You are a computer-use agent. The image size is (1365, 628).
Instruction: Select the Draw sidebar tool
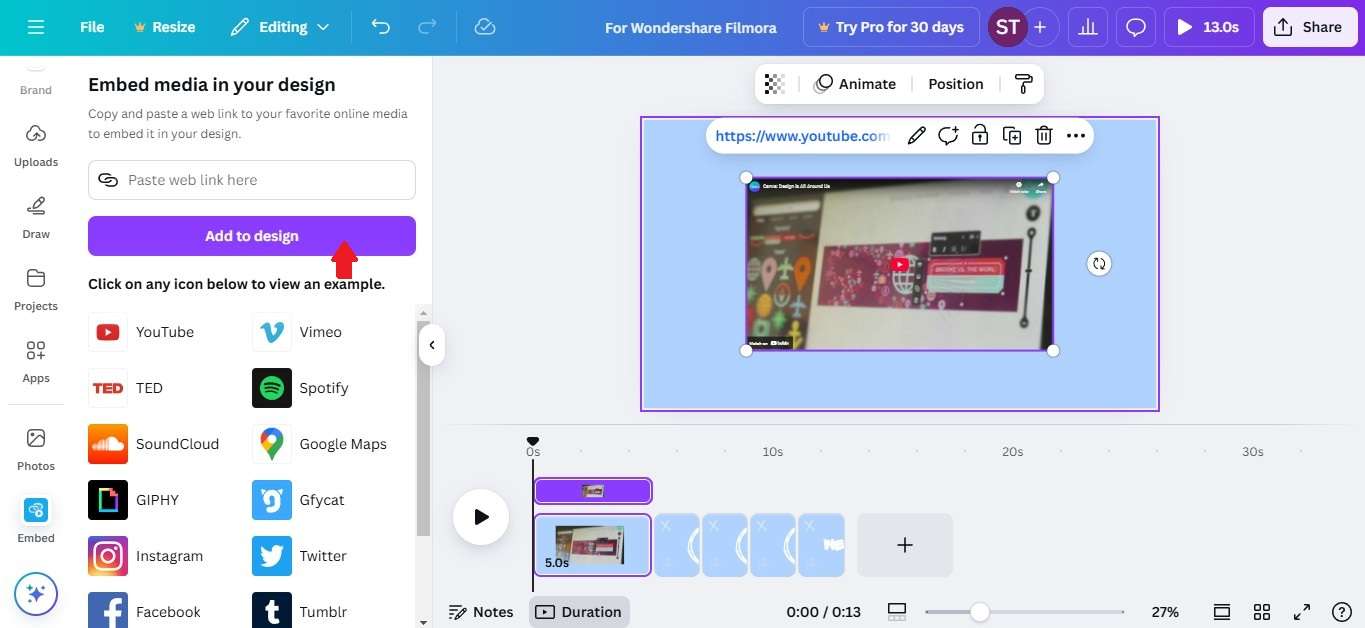[x=36, y=217]
